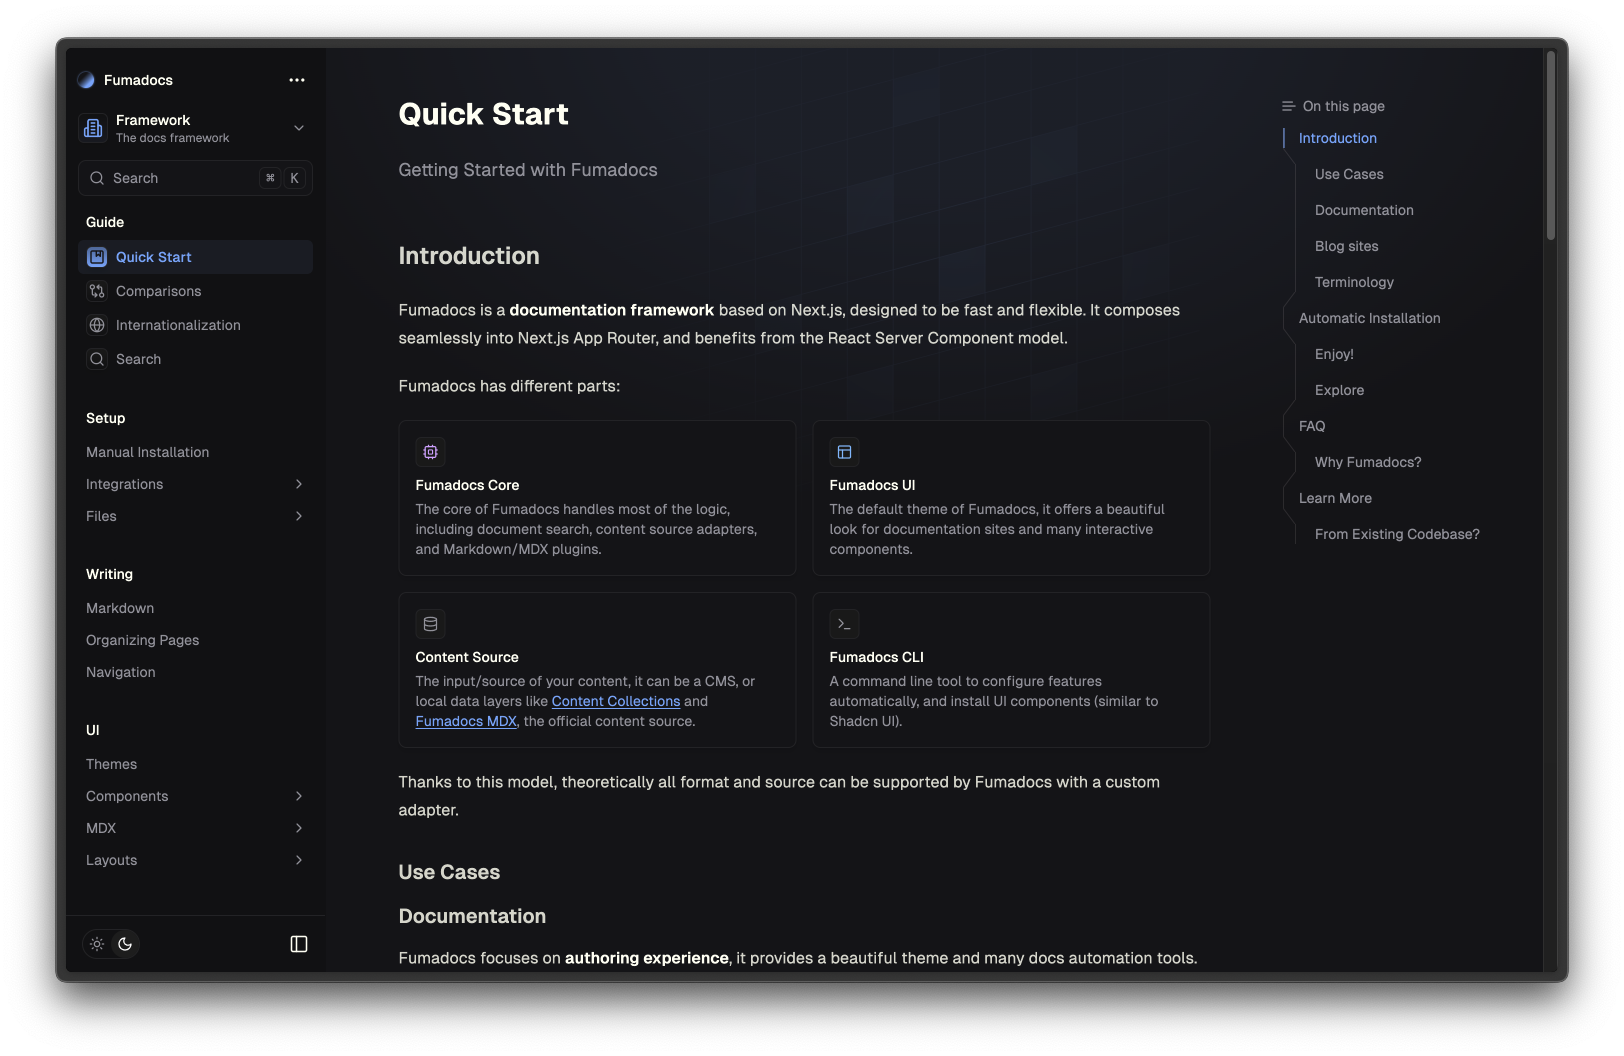The image size is (1624, 1056).
Task: Click the Fumadocs Core chip icon
Action: pyautogui.click(x=431, y=452)
